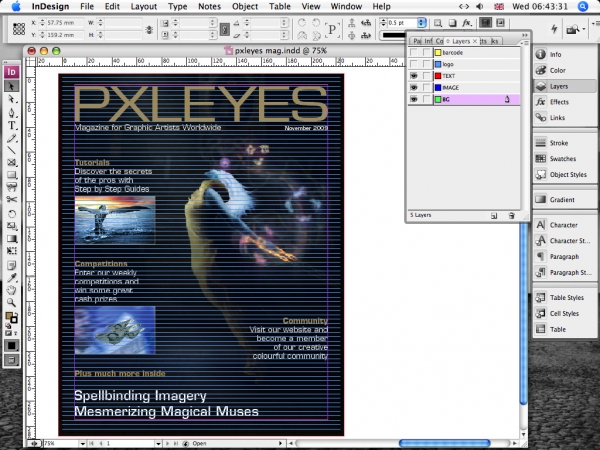Open the Swatches panel in dock
The height and width of the screenshot is (450, 600).
[565, 158]
